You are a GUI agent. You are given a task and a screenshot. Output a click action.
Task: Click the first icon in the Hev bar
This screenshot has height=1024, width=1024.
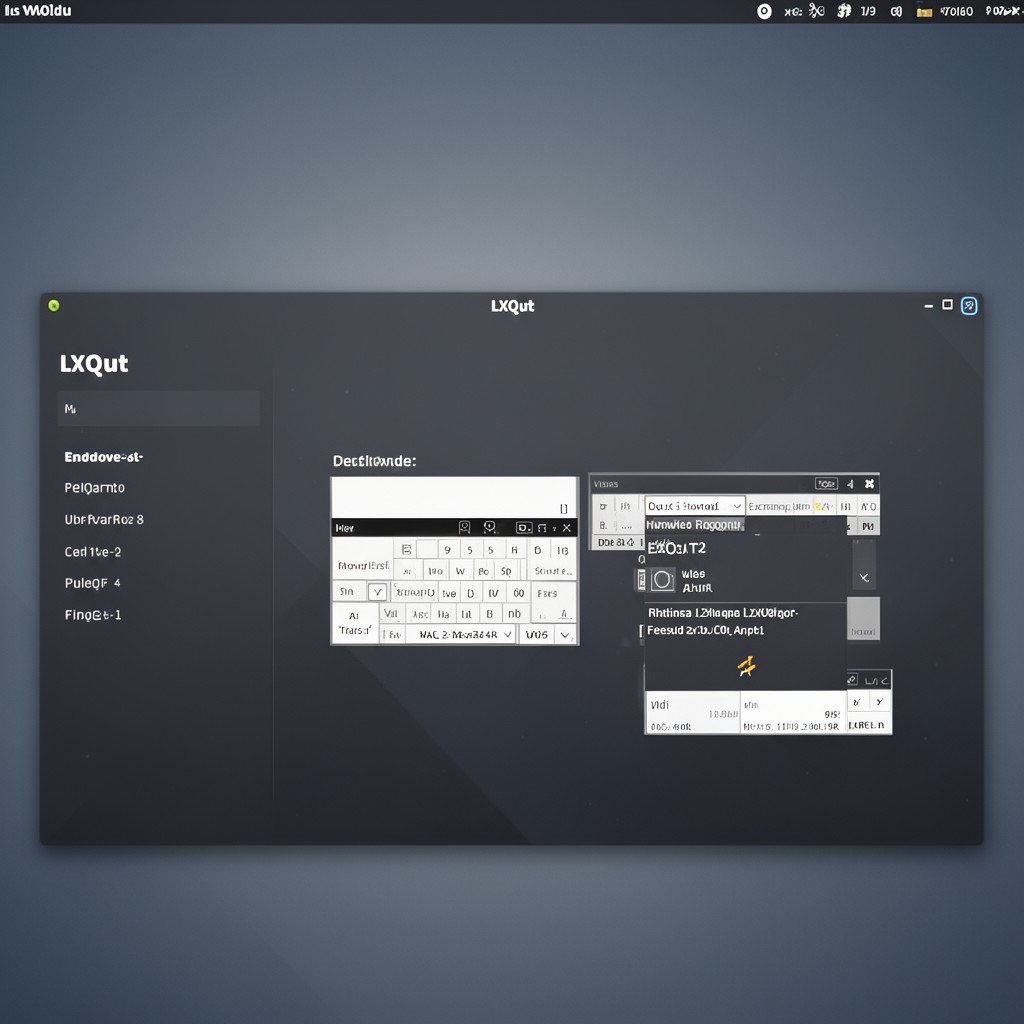tap(464, 527)
